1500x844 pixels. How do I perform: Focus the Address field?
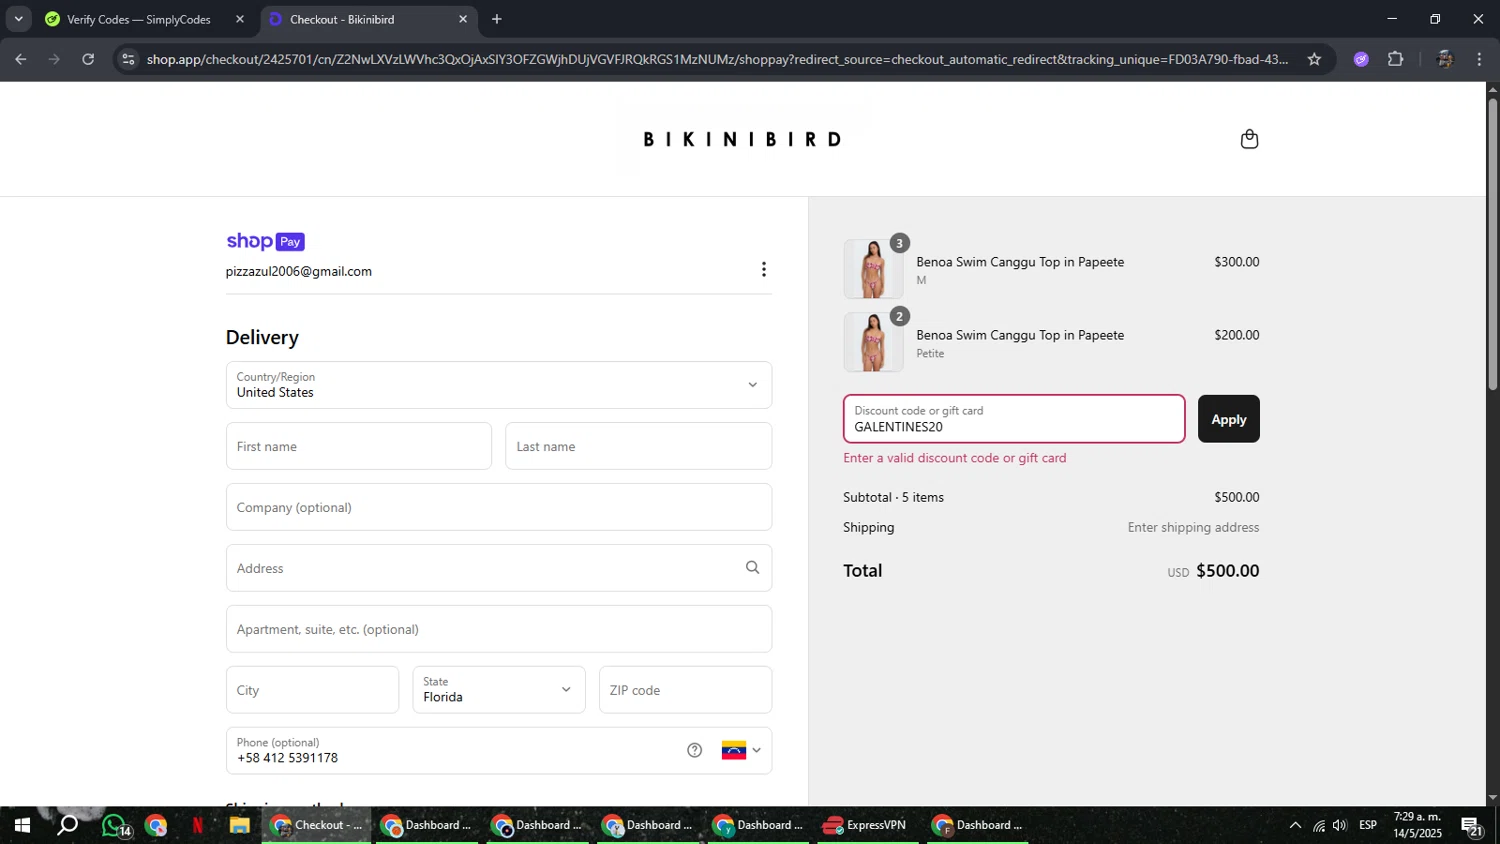tap(499, 568)
